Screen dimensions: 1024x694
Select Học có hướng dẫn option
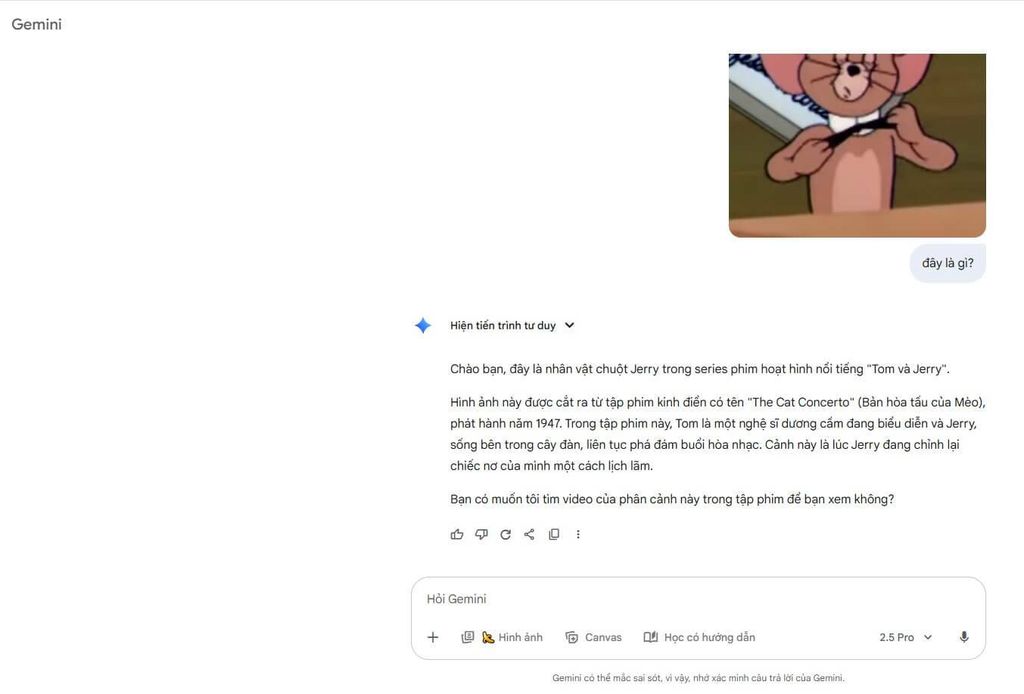(x=699, y=637)
